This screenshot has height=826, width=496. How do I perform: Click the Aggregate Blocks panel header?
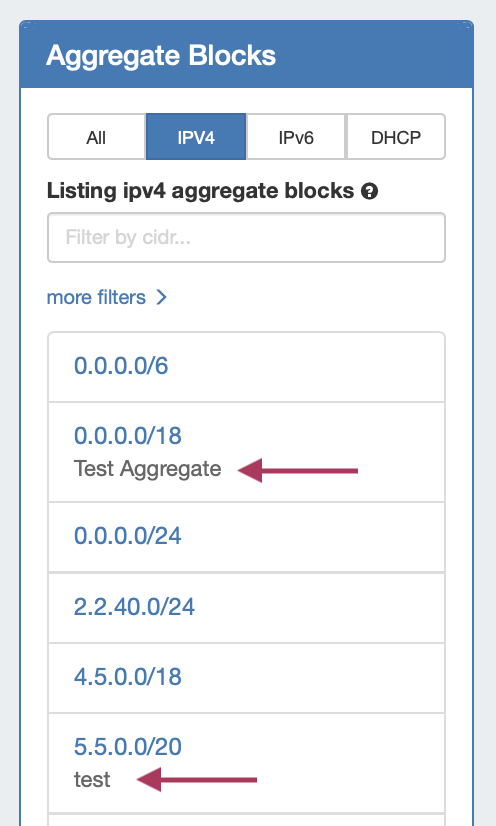(x=246, y=55)
